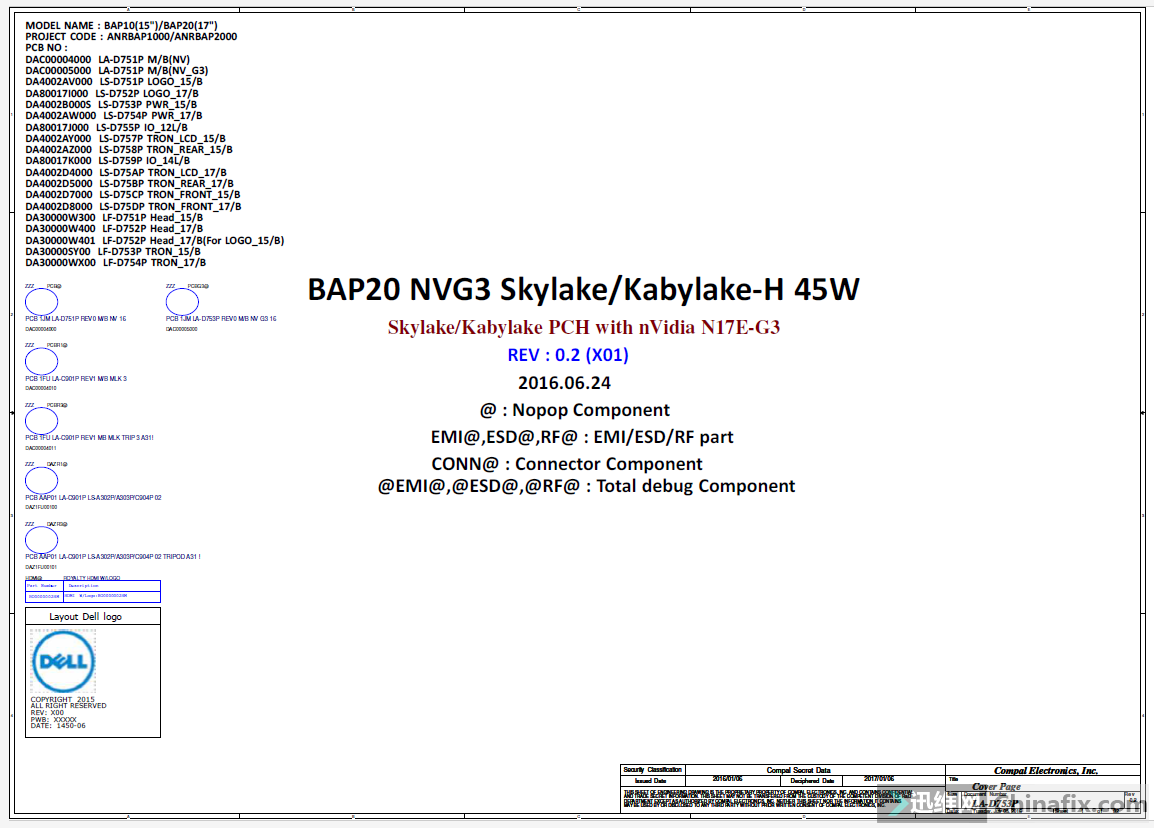
Task: Click "Compal Electronics, Inc." in title block
Action: (1045, 771)
